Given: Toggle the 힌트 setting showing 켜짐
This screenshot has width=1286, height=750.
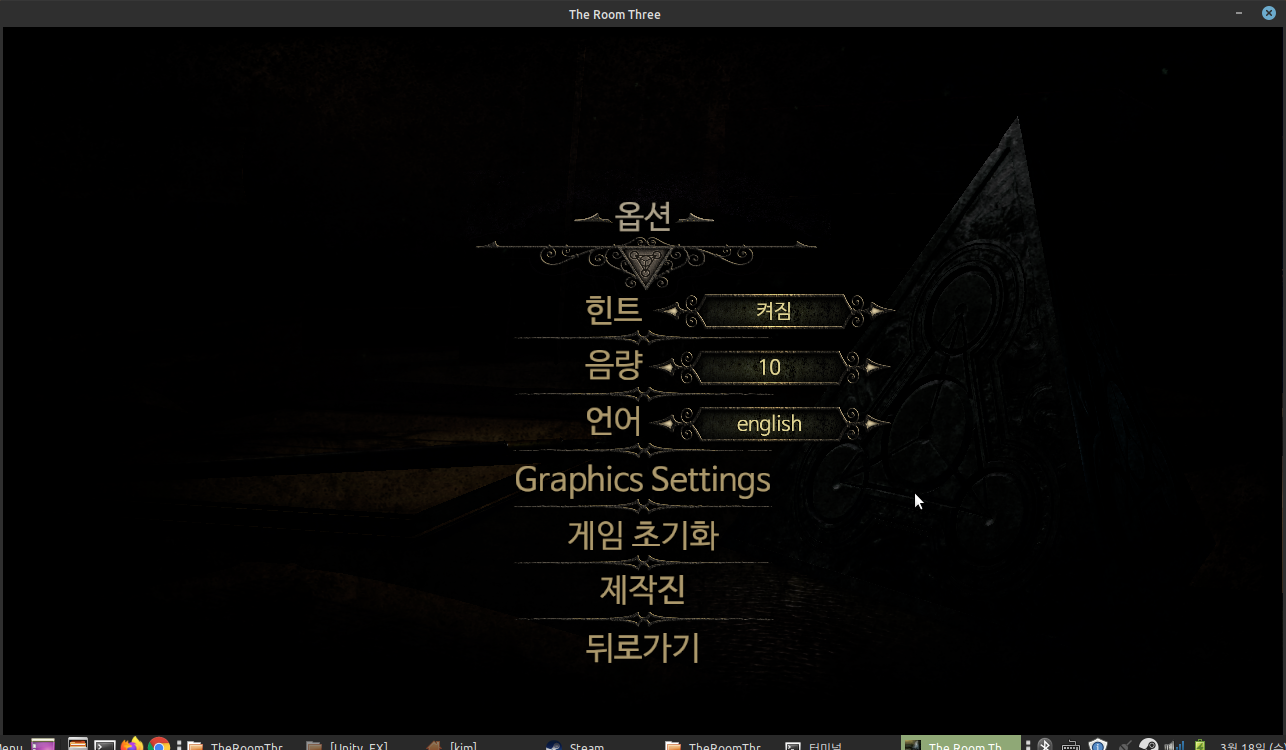Looking at the screenshot, I should click(x=774, y=311).
